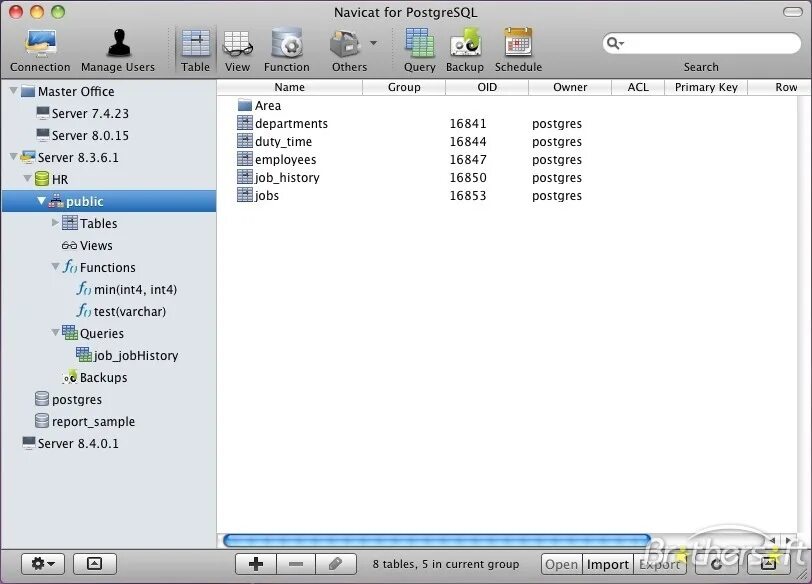812x584 pixels.
Task: Click the show/hide panel button beside gear
Action: (94, 563)
